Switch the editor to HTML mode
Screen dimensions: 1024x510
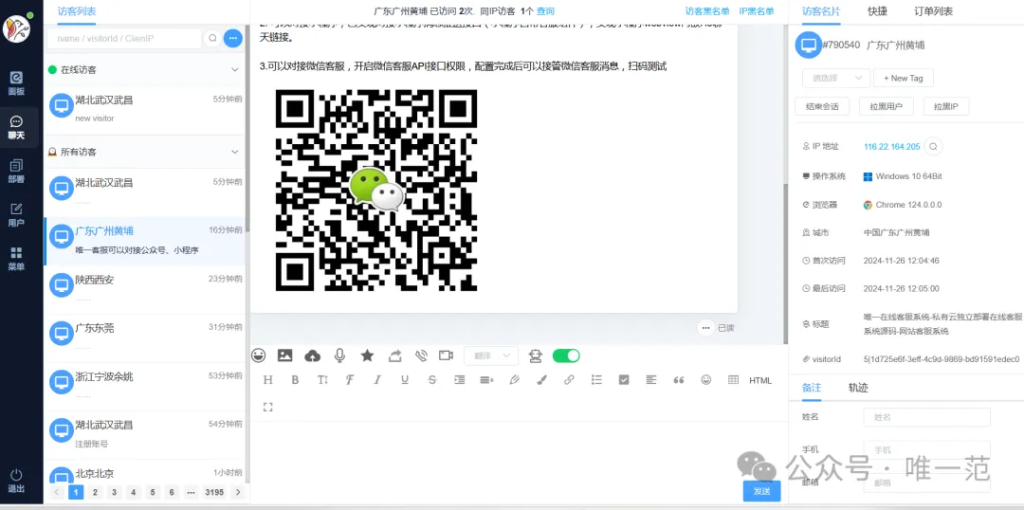(x=760, y=380)
